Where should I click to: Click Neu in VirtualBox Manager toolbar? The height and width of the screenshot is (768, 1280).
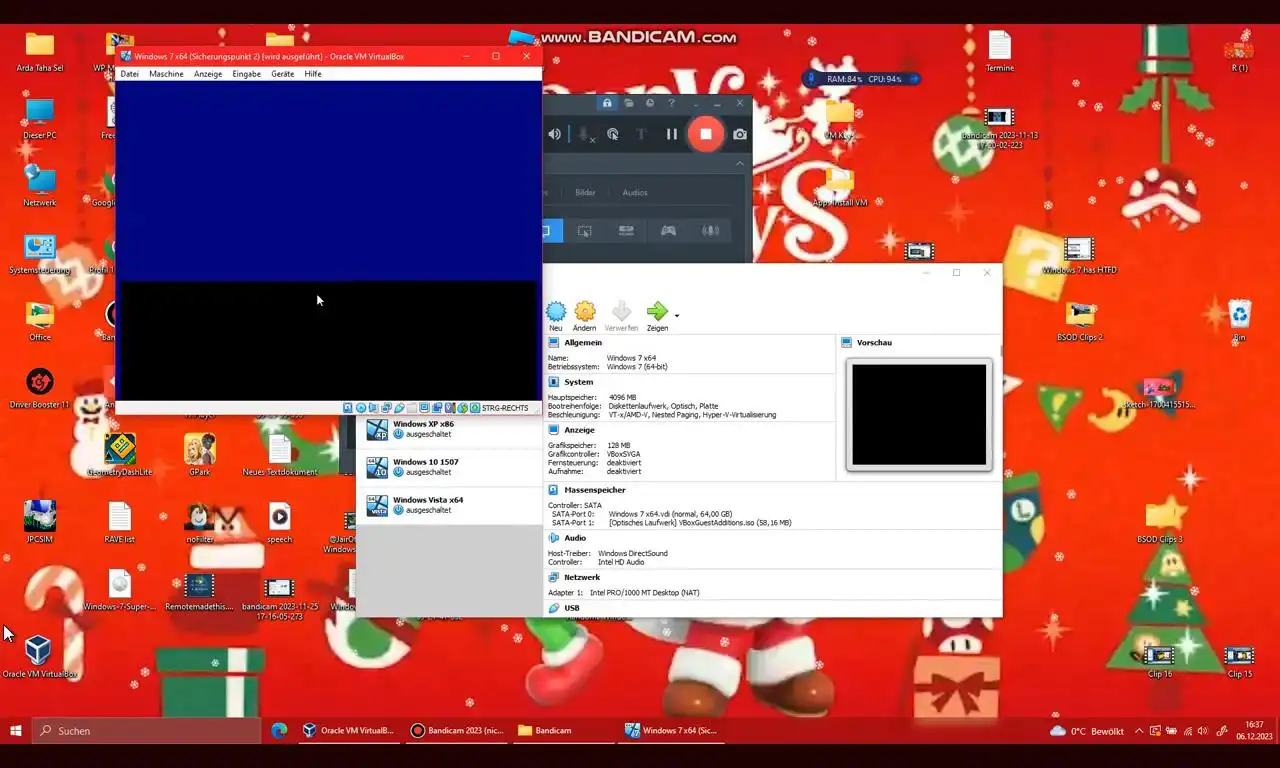click(x=556, y=317)
